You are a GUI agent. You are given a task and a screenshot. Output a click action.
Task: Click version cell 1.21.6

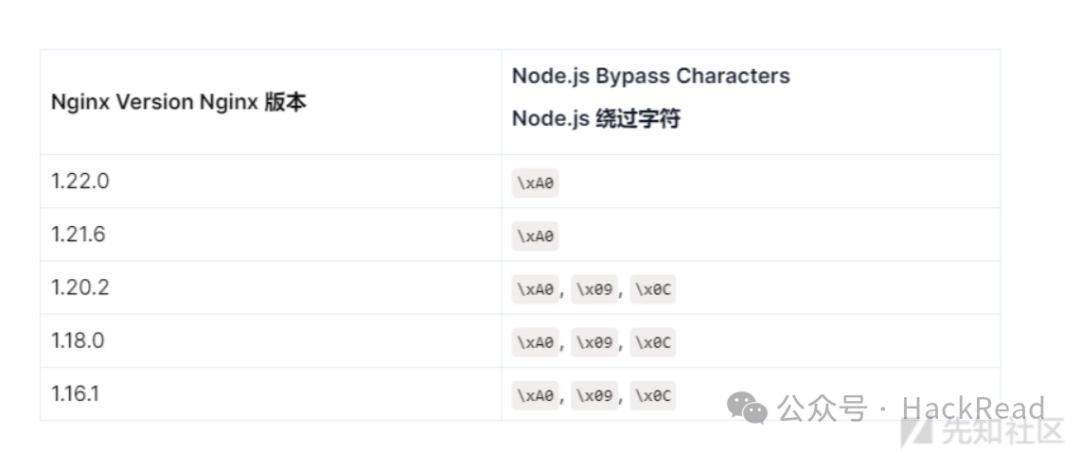pyautogui.click(x=78, y=234)
